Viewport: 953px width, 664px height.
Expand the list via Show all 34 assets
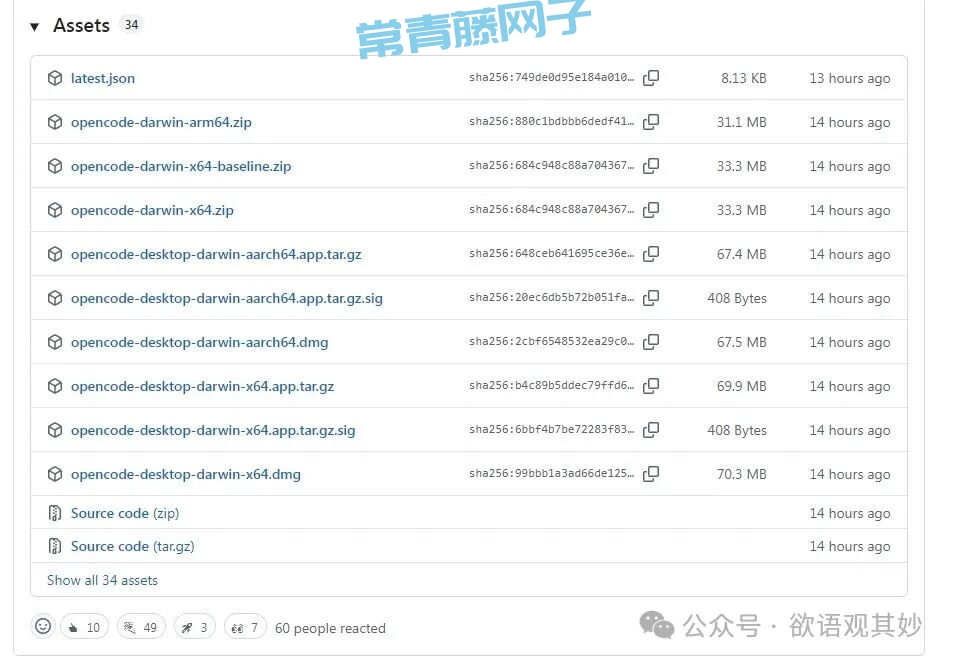click(x=102, y=580)
